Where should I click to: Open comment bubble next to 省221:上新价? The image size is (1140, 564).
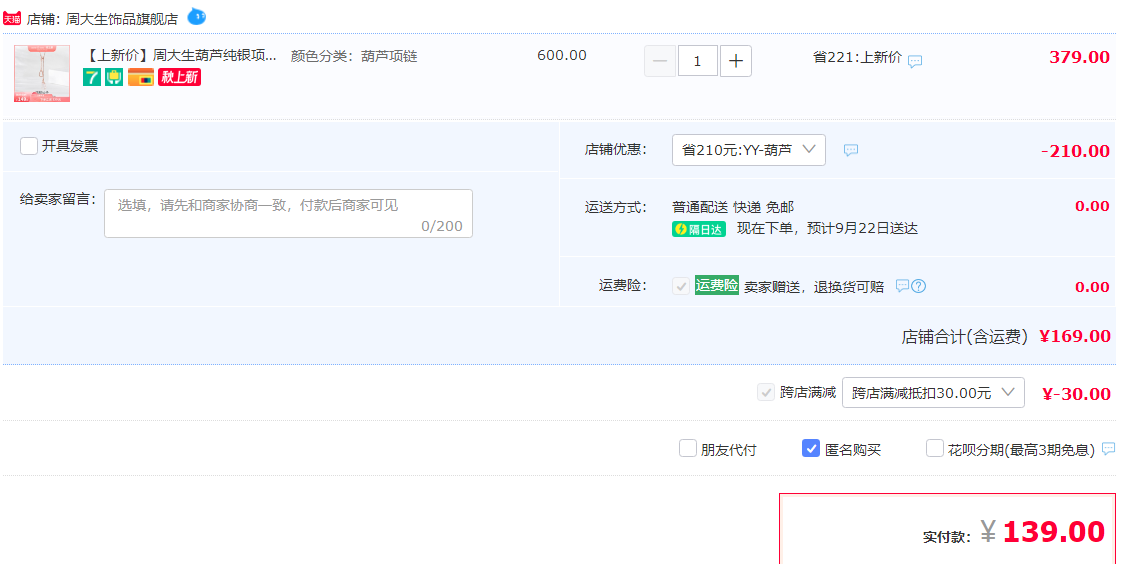(x=915, y=61)
